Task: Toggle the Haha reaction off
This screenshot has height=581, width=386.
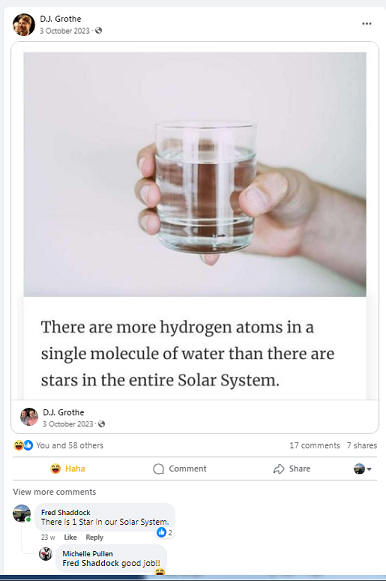Action: (x=68, y=469)
